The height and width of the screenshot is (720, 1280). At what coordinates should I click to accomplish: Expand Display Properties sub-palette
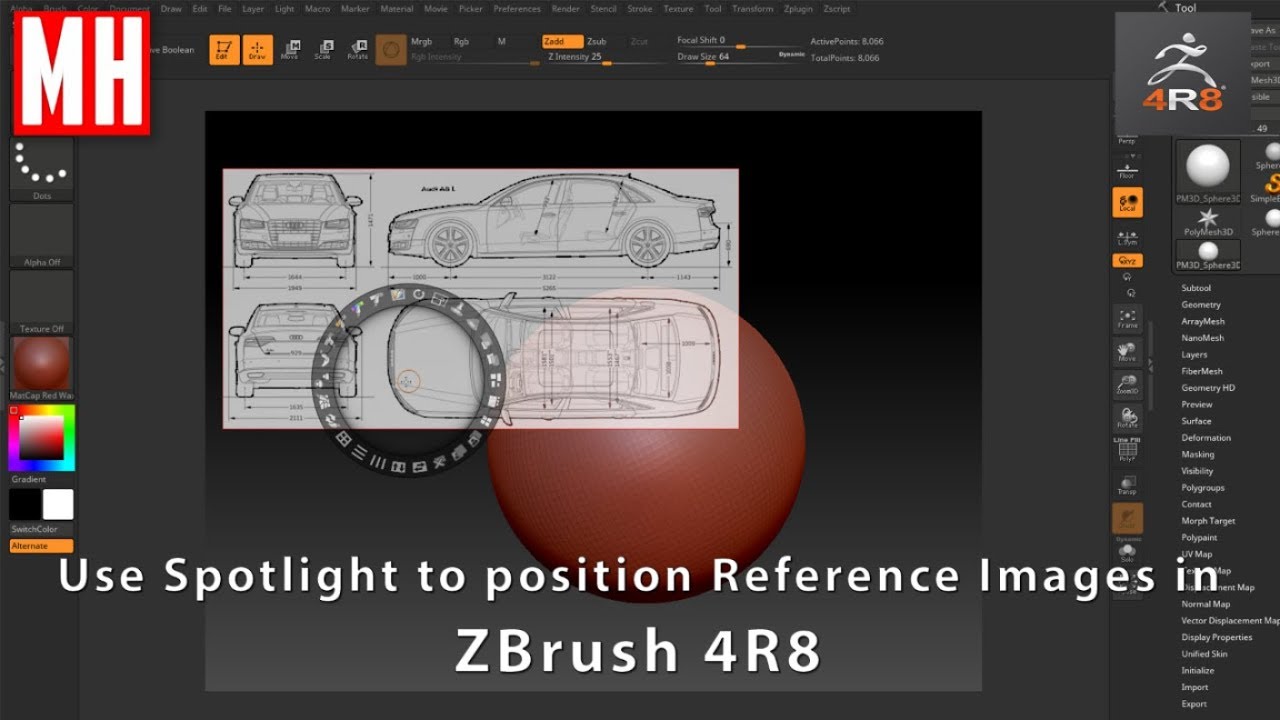click(1217, 637)
